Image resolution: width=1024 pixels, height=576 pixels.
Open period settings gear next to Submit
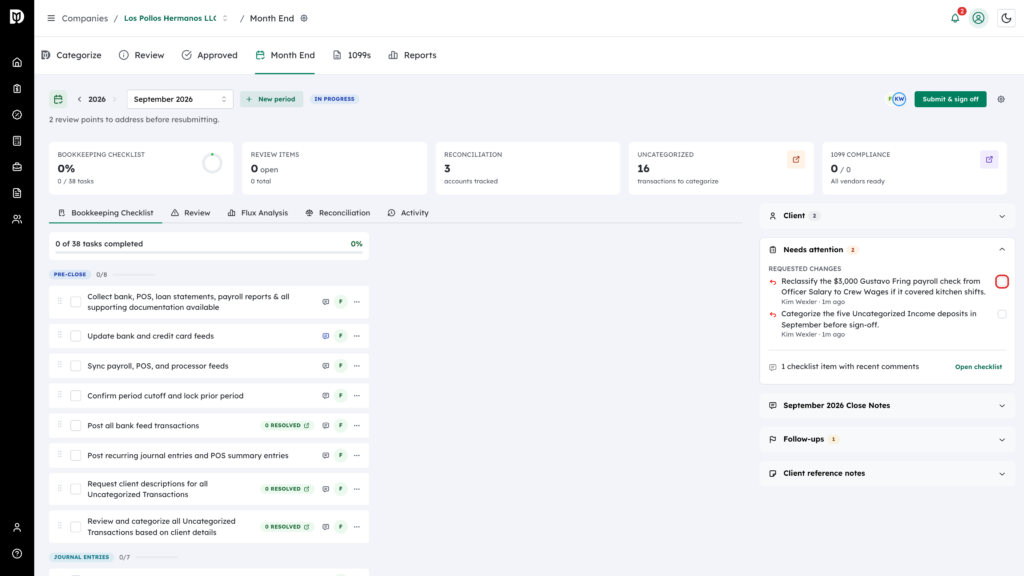tap(1001, 99)
